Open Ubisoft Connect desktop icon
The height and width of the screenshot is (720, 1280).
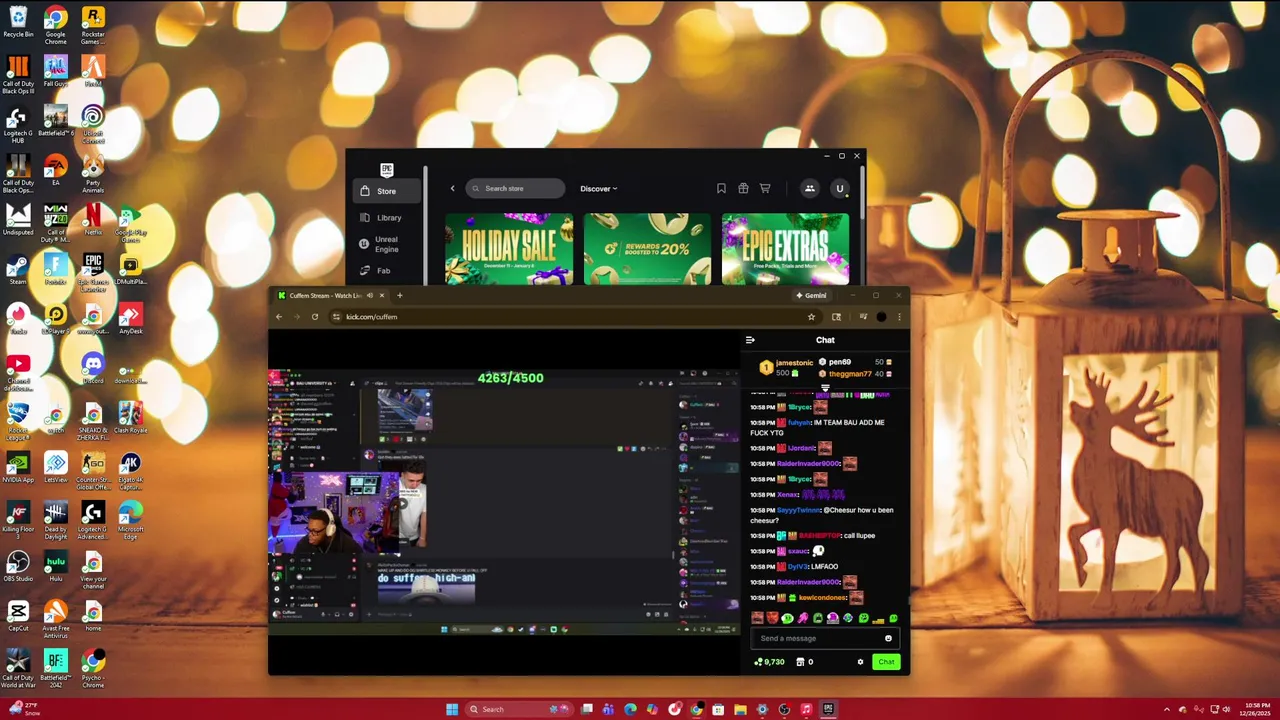click(93, 125)
